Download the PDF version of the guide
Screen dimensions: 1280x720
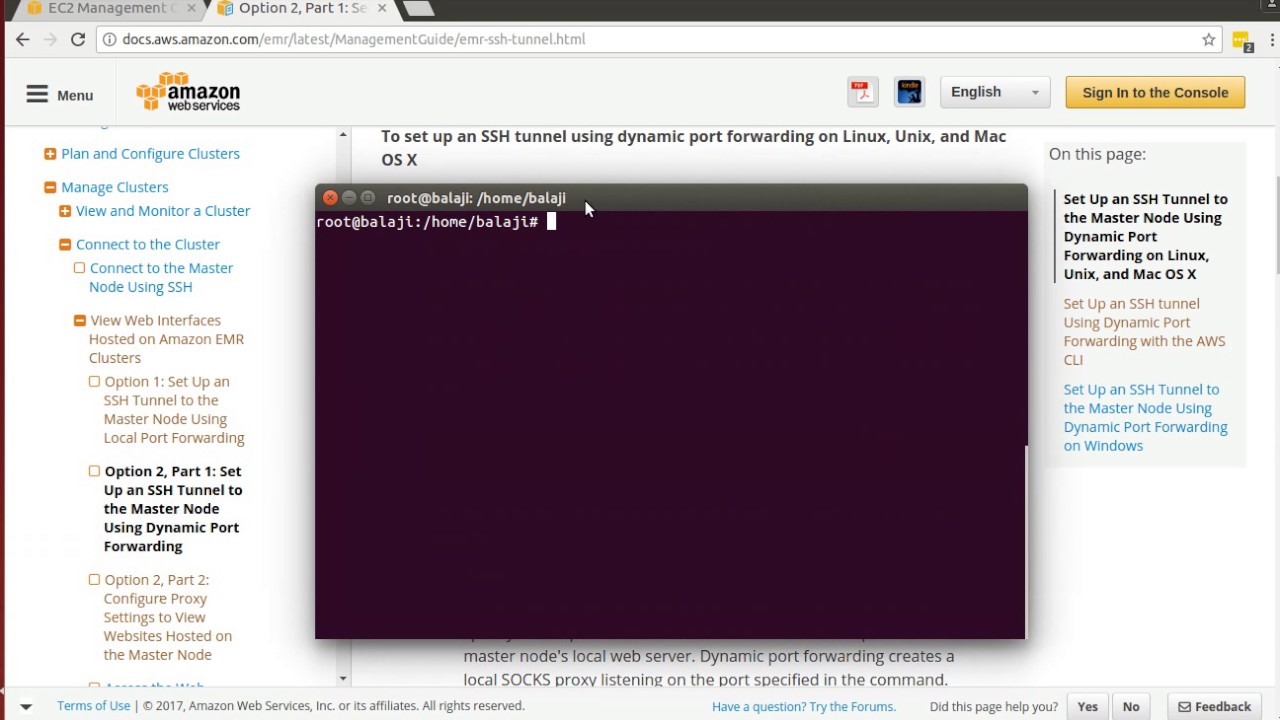pyautogui.click(x=862, y=92)
